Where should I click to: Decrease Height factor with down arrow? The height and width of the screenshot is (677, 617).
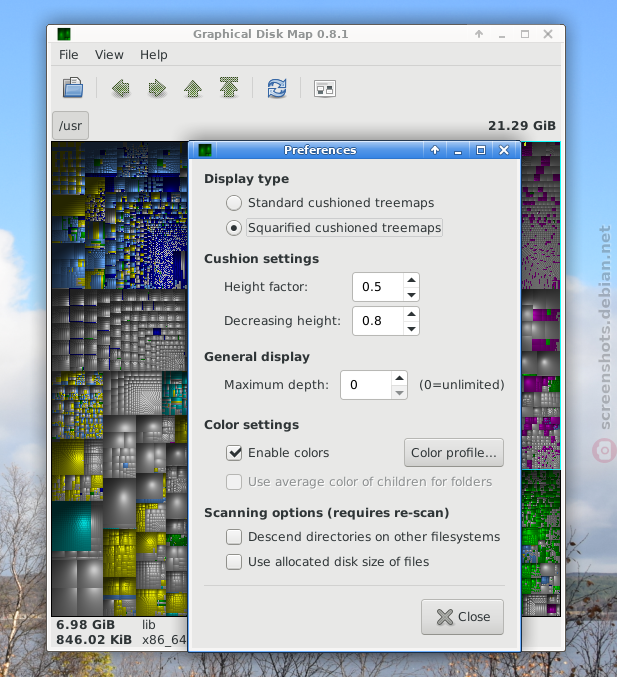click(411, 294)
